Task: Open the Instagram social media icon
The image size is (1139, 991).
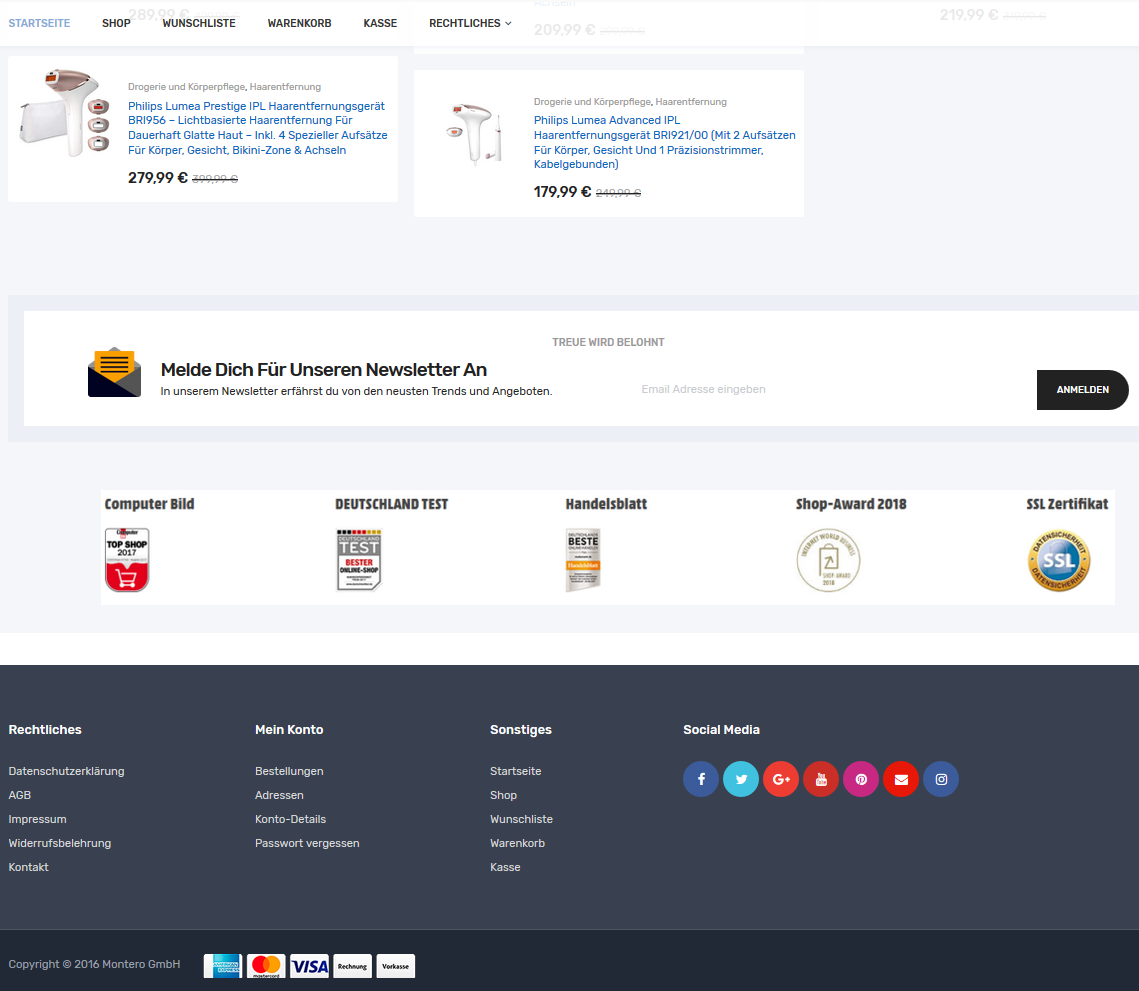Action: tap(941, 779)
